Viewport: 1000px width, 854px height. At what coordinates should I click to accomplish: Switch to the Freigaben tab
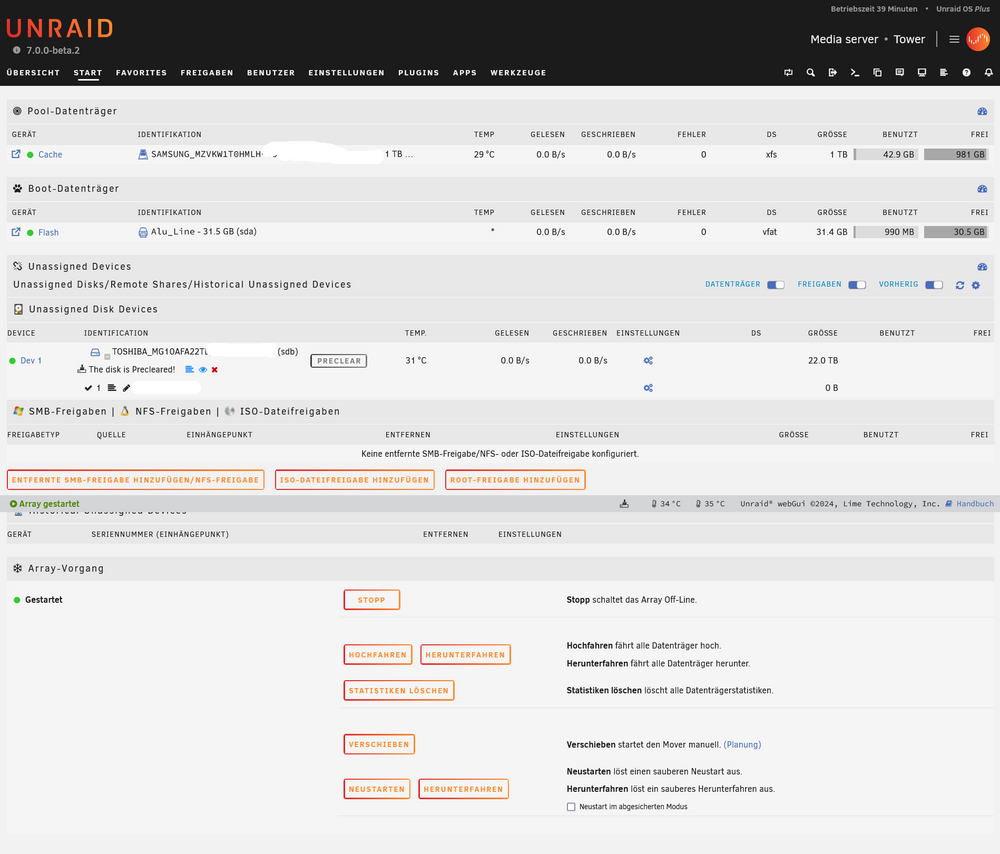(207, 73)
